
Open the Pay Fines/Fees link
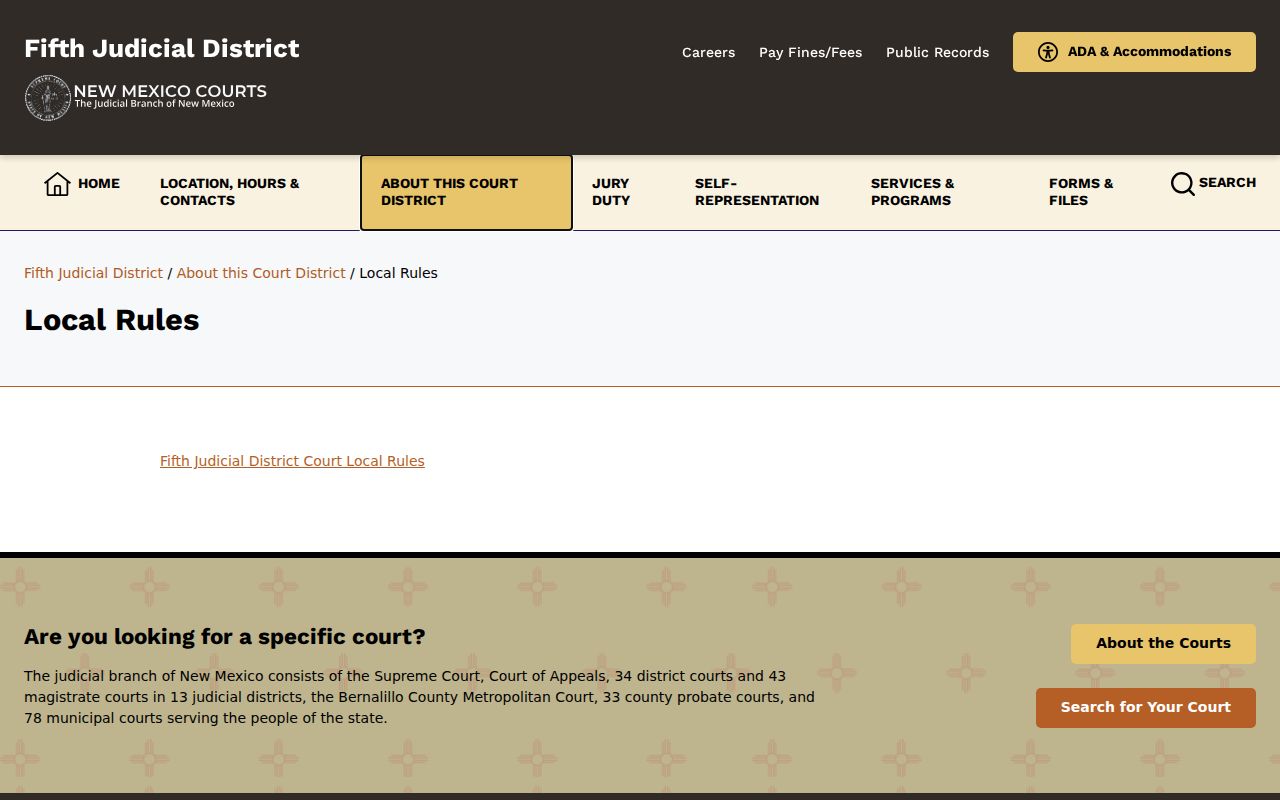tap(810, 52)
